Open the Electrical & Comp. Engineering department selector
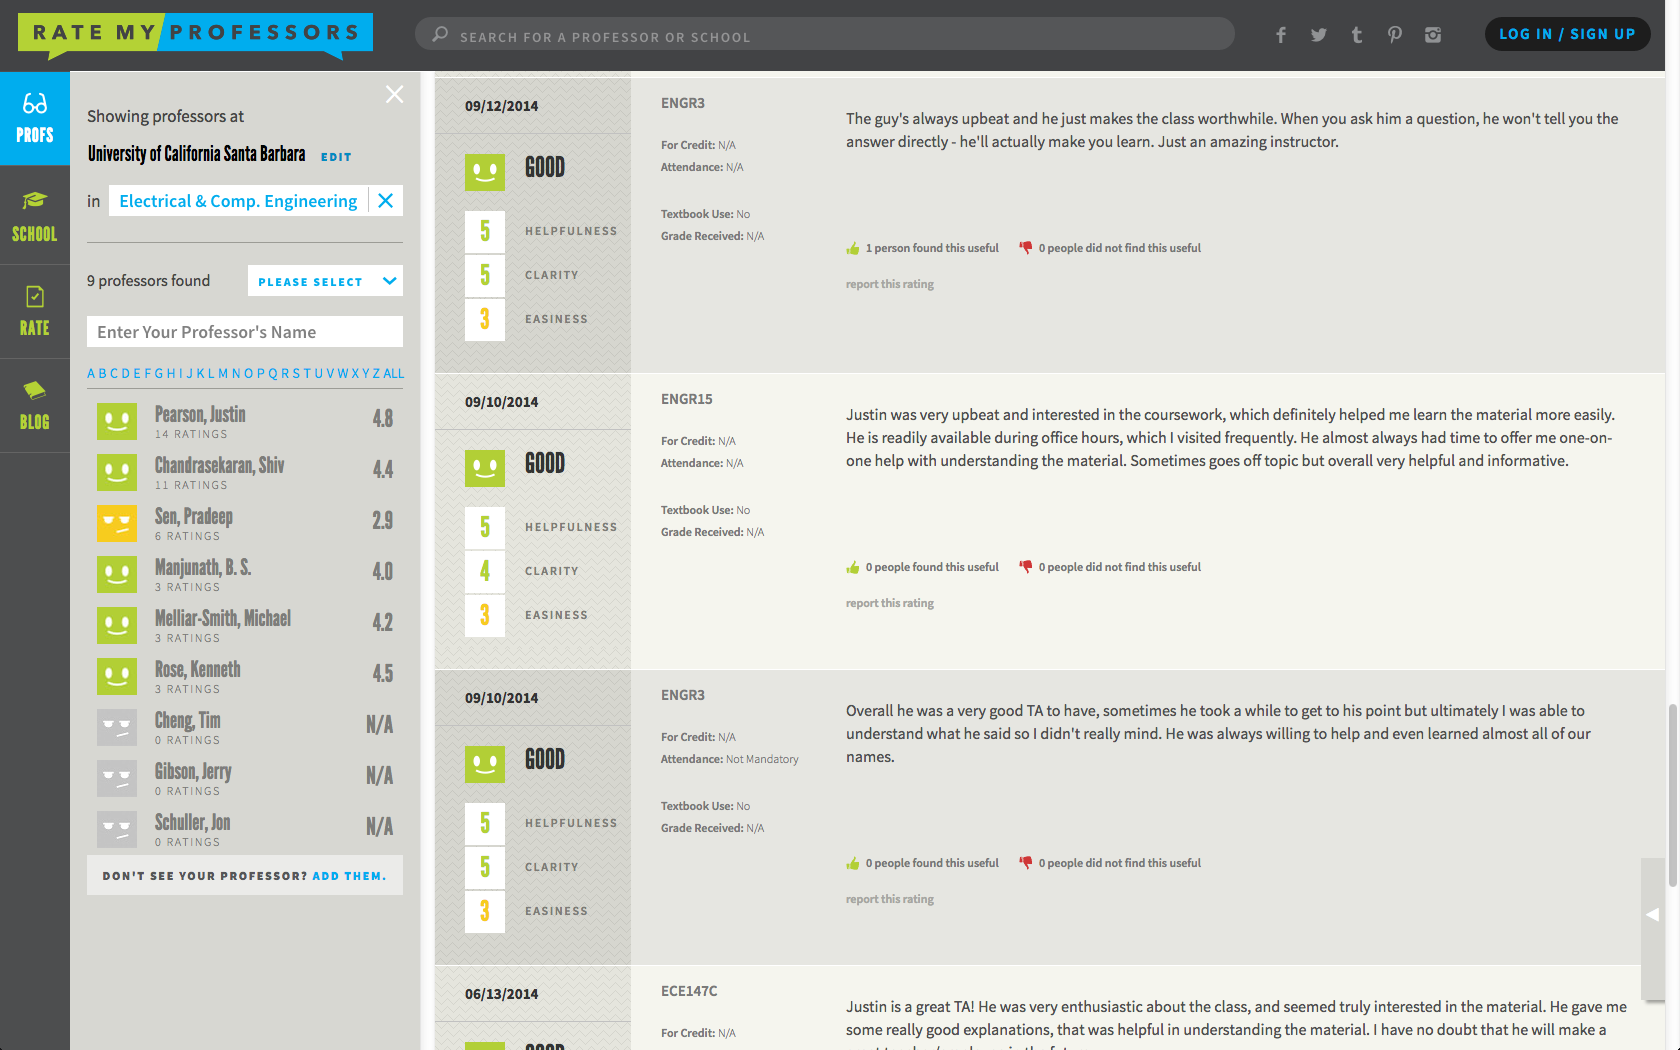 [238, 201]
